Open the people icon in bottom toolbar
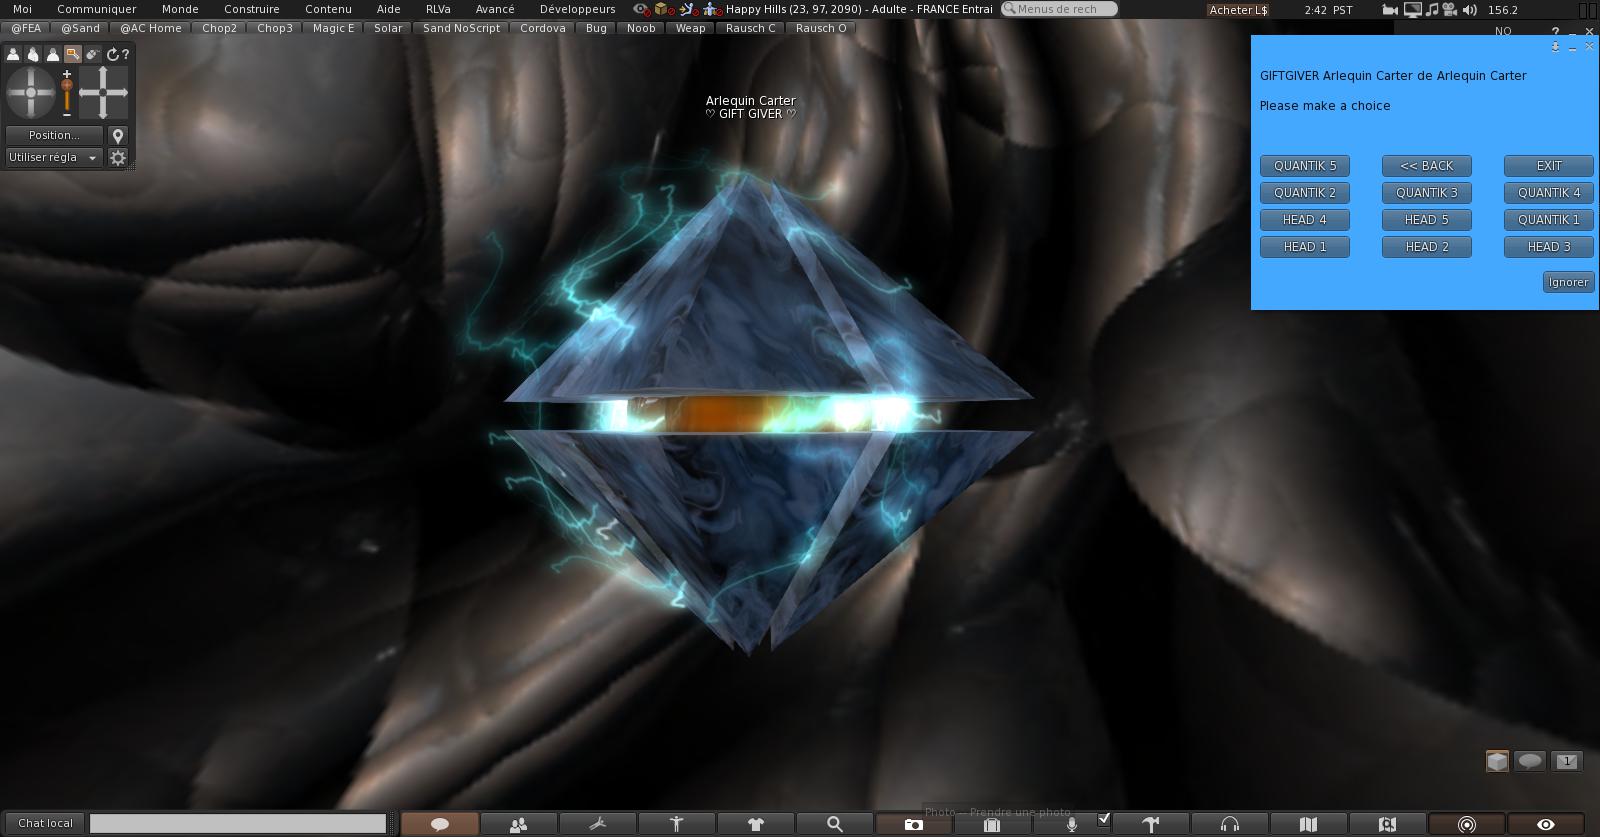The width and height of the screenshot is (1600, 837). (x=518, y=824)
